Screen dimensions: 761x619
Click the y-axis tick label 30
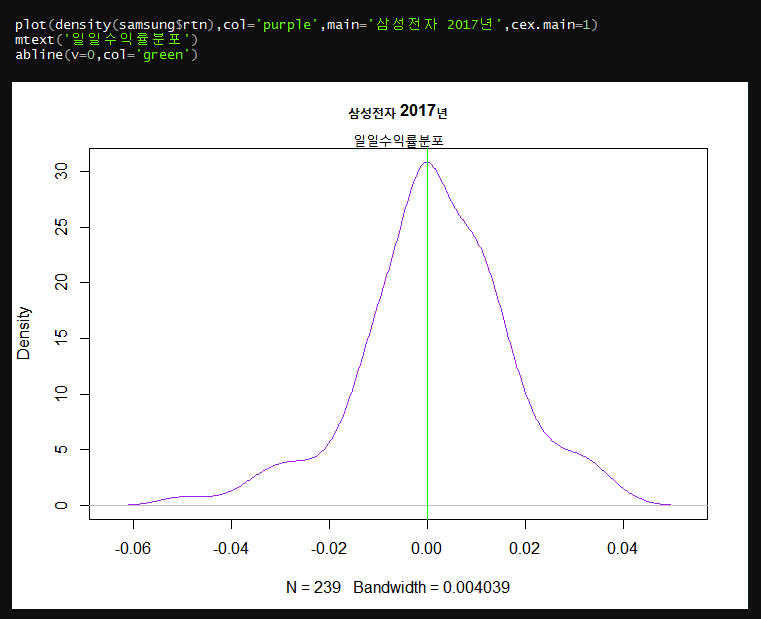point(62,171)
